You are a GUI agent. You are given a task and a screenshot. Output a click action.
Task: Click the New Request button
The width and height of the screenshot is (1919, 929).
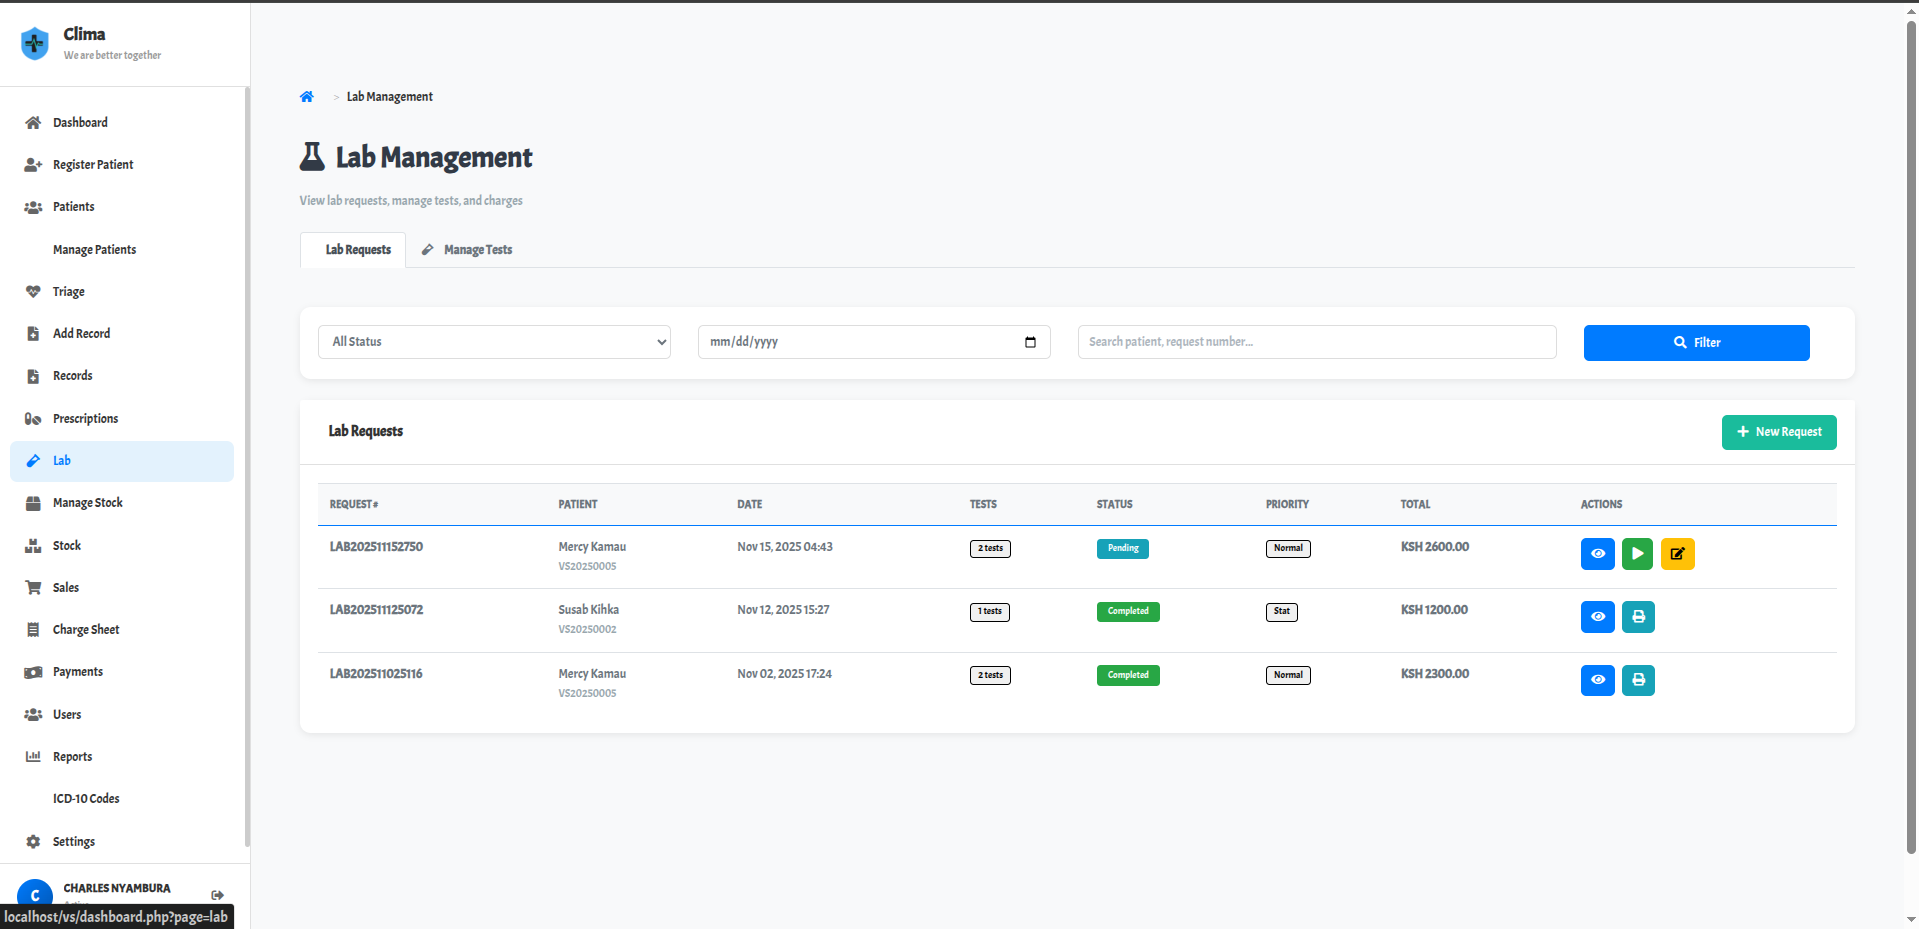click(1778, 432)
